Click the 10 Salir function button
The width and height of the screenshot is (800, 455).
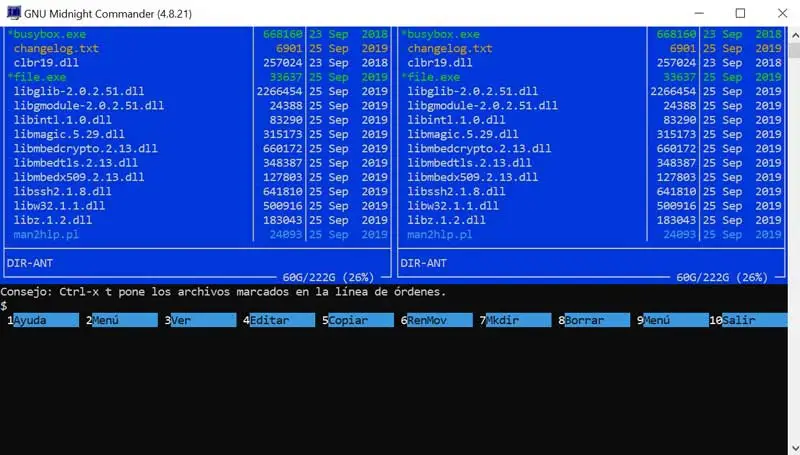click(748, 320)
